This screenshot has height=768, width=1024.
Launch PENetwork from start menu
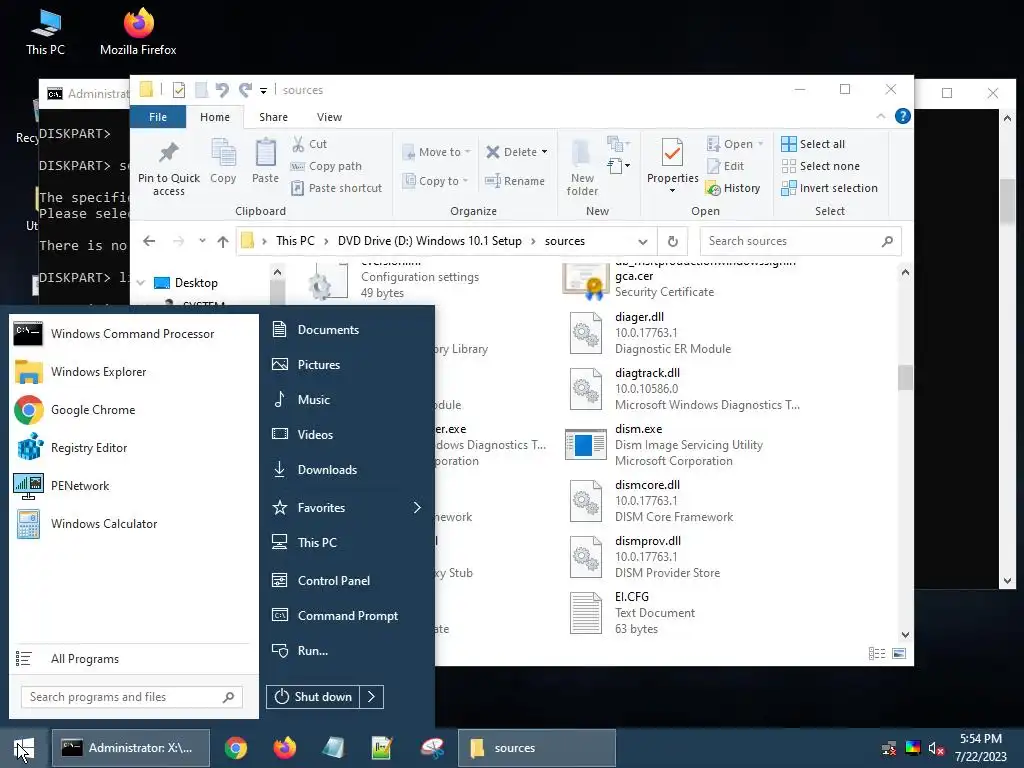[133, 486]
